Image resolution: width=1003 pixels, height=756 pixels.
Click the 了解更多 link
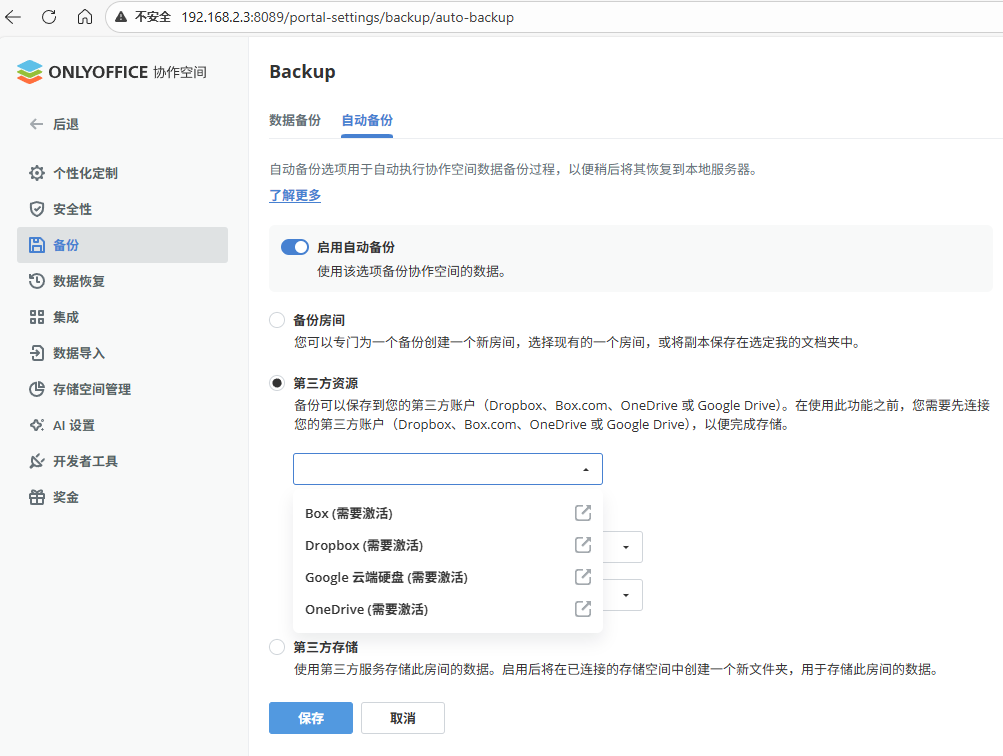295,195
